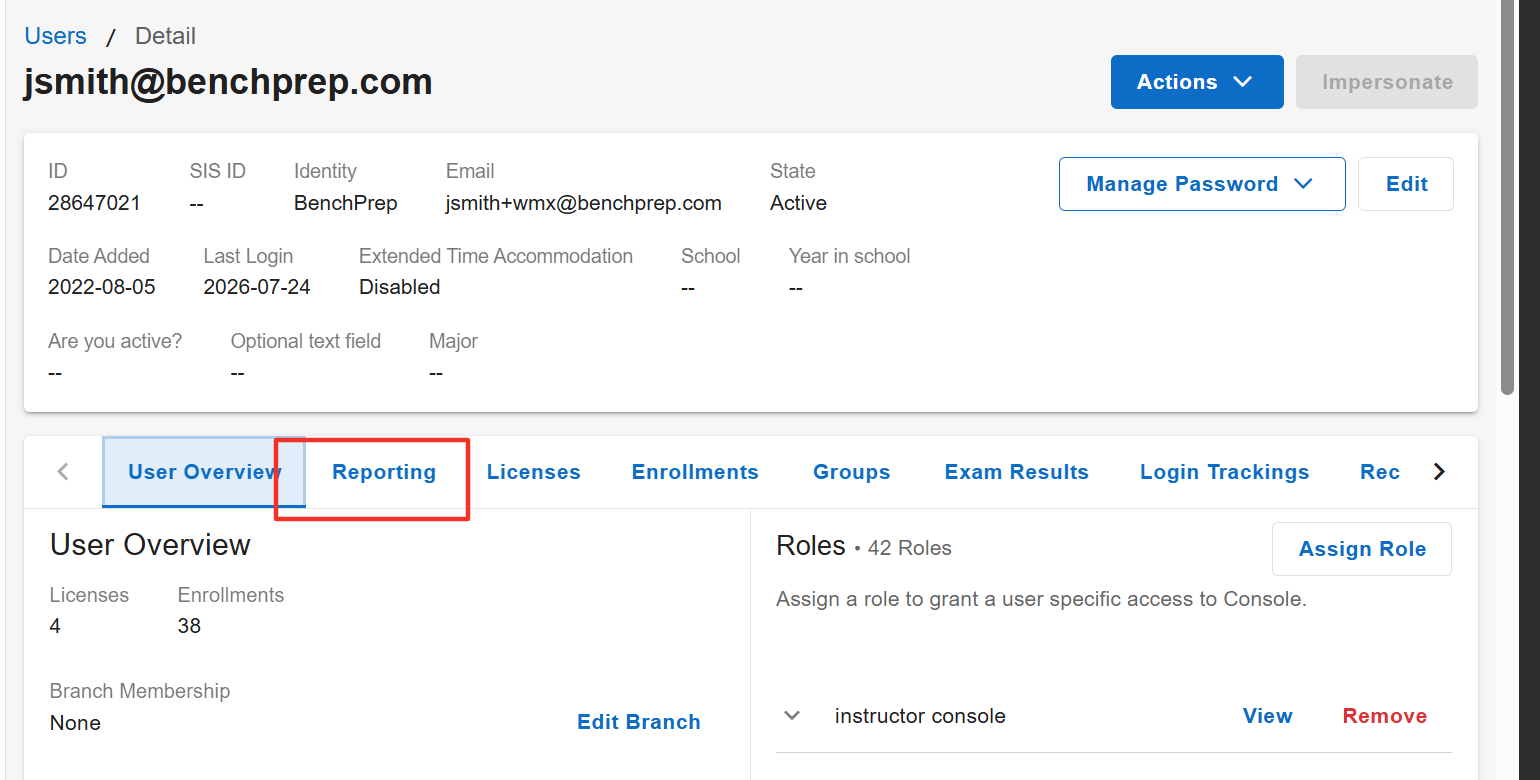
Task: Click the Date Added value 2022-08-05
Action: [x=102, y=287]
